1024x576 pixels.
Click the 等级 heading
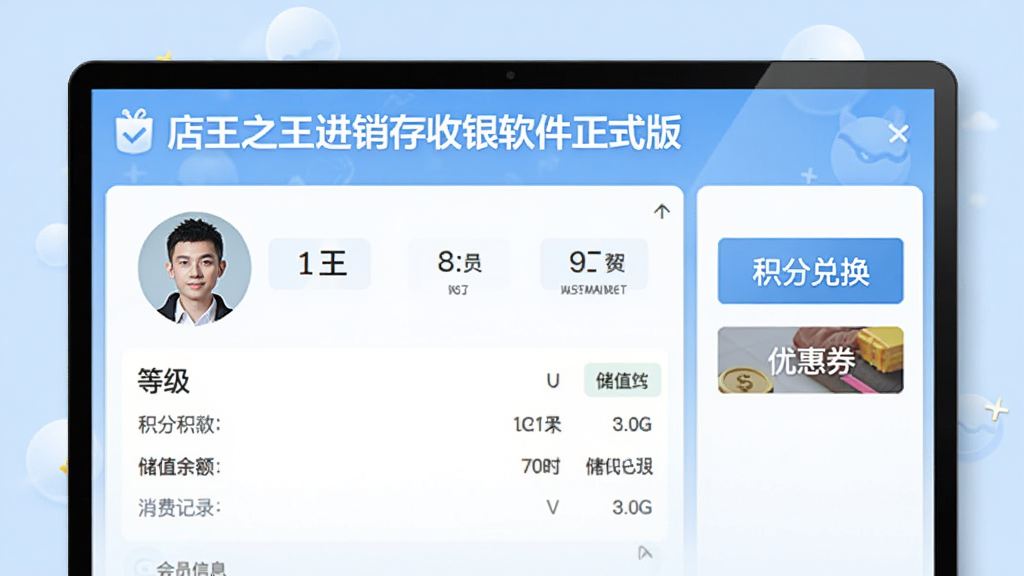click(x=163, y=381)
